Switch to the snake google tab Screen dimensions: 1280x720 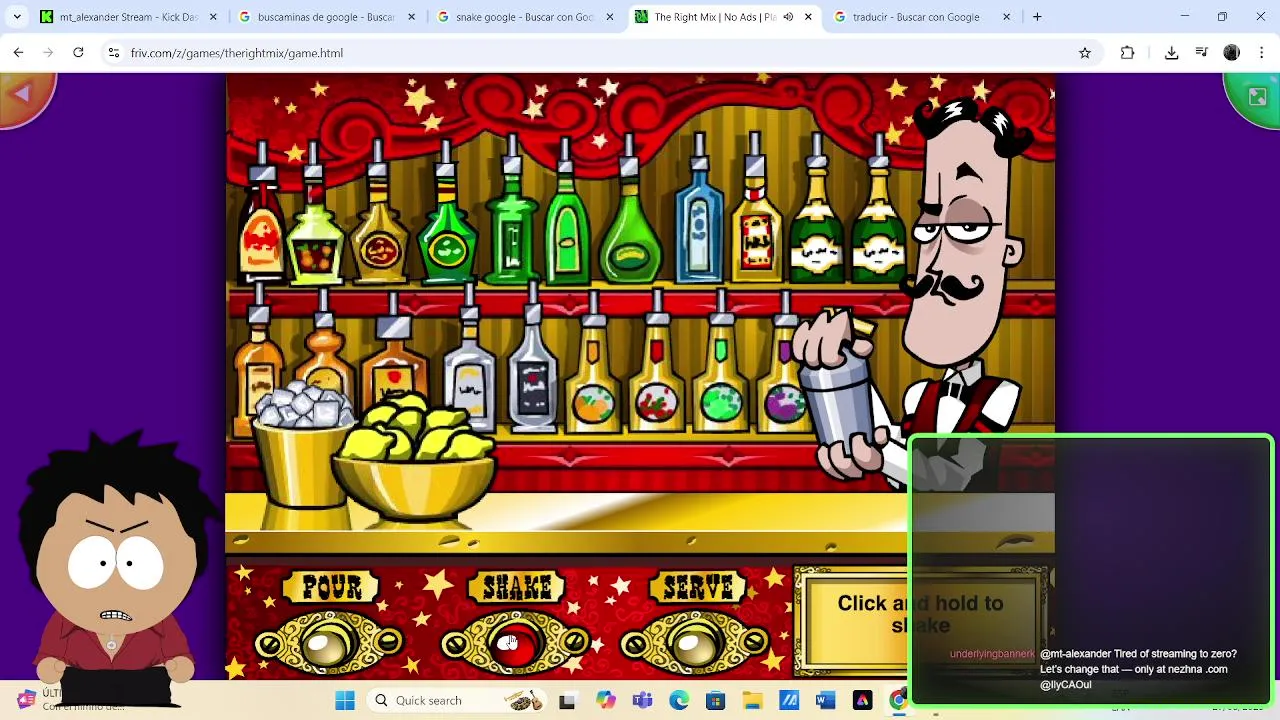point(524,17)
